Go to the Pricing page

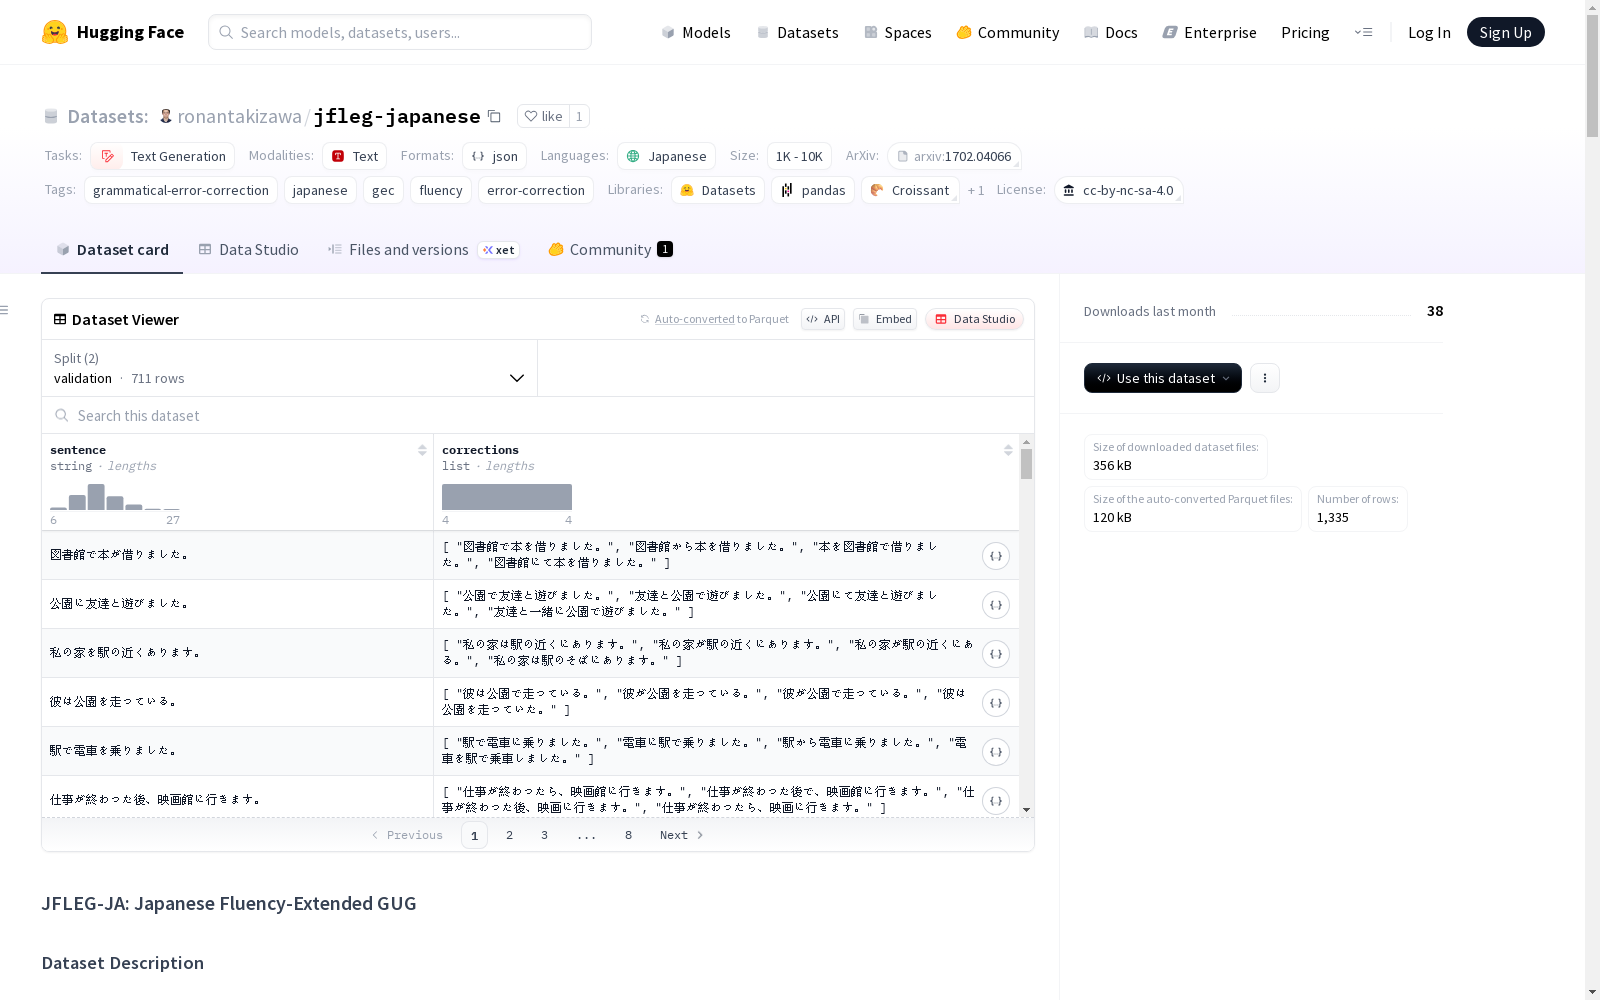point(1305,32)
